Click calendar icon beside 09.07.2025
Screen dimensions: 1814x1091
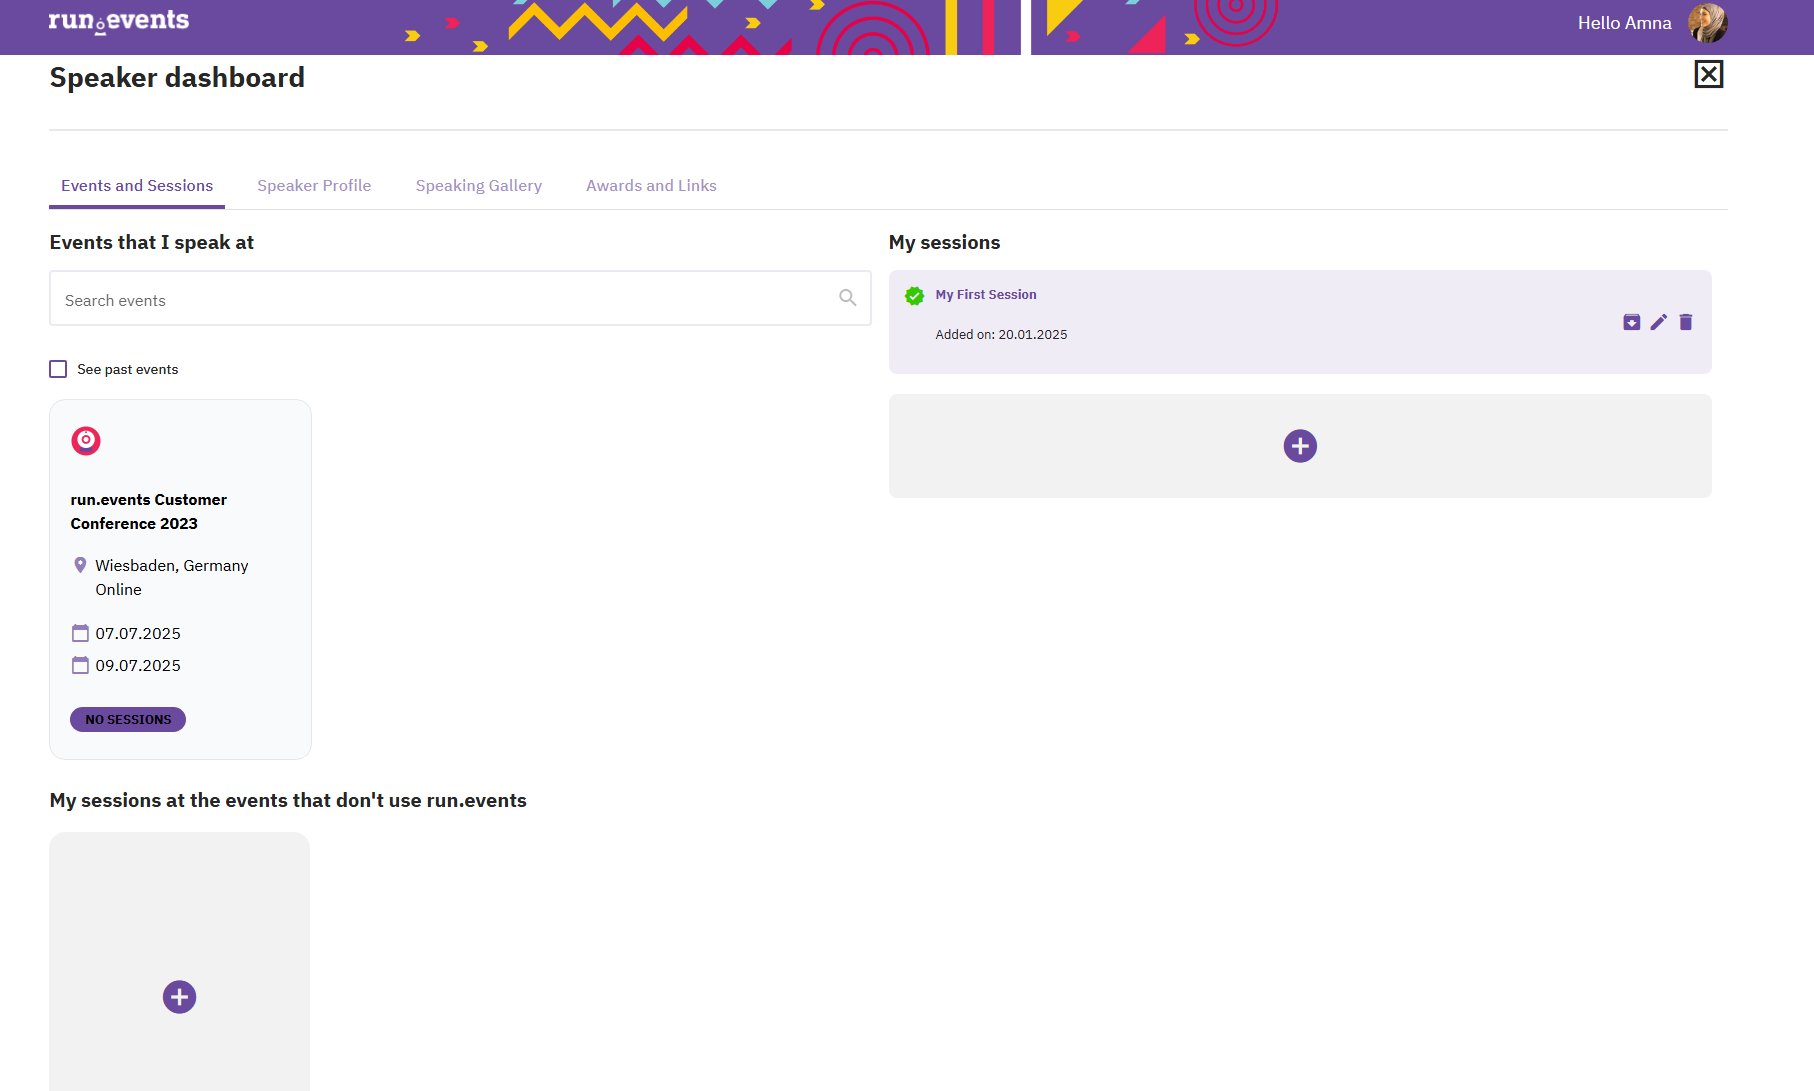[80, 665]
